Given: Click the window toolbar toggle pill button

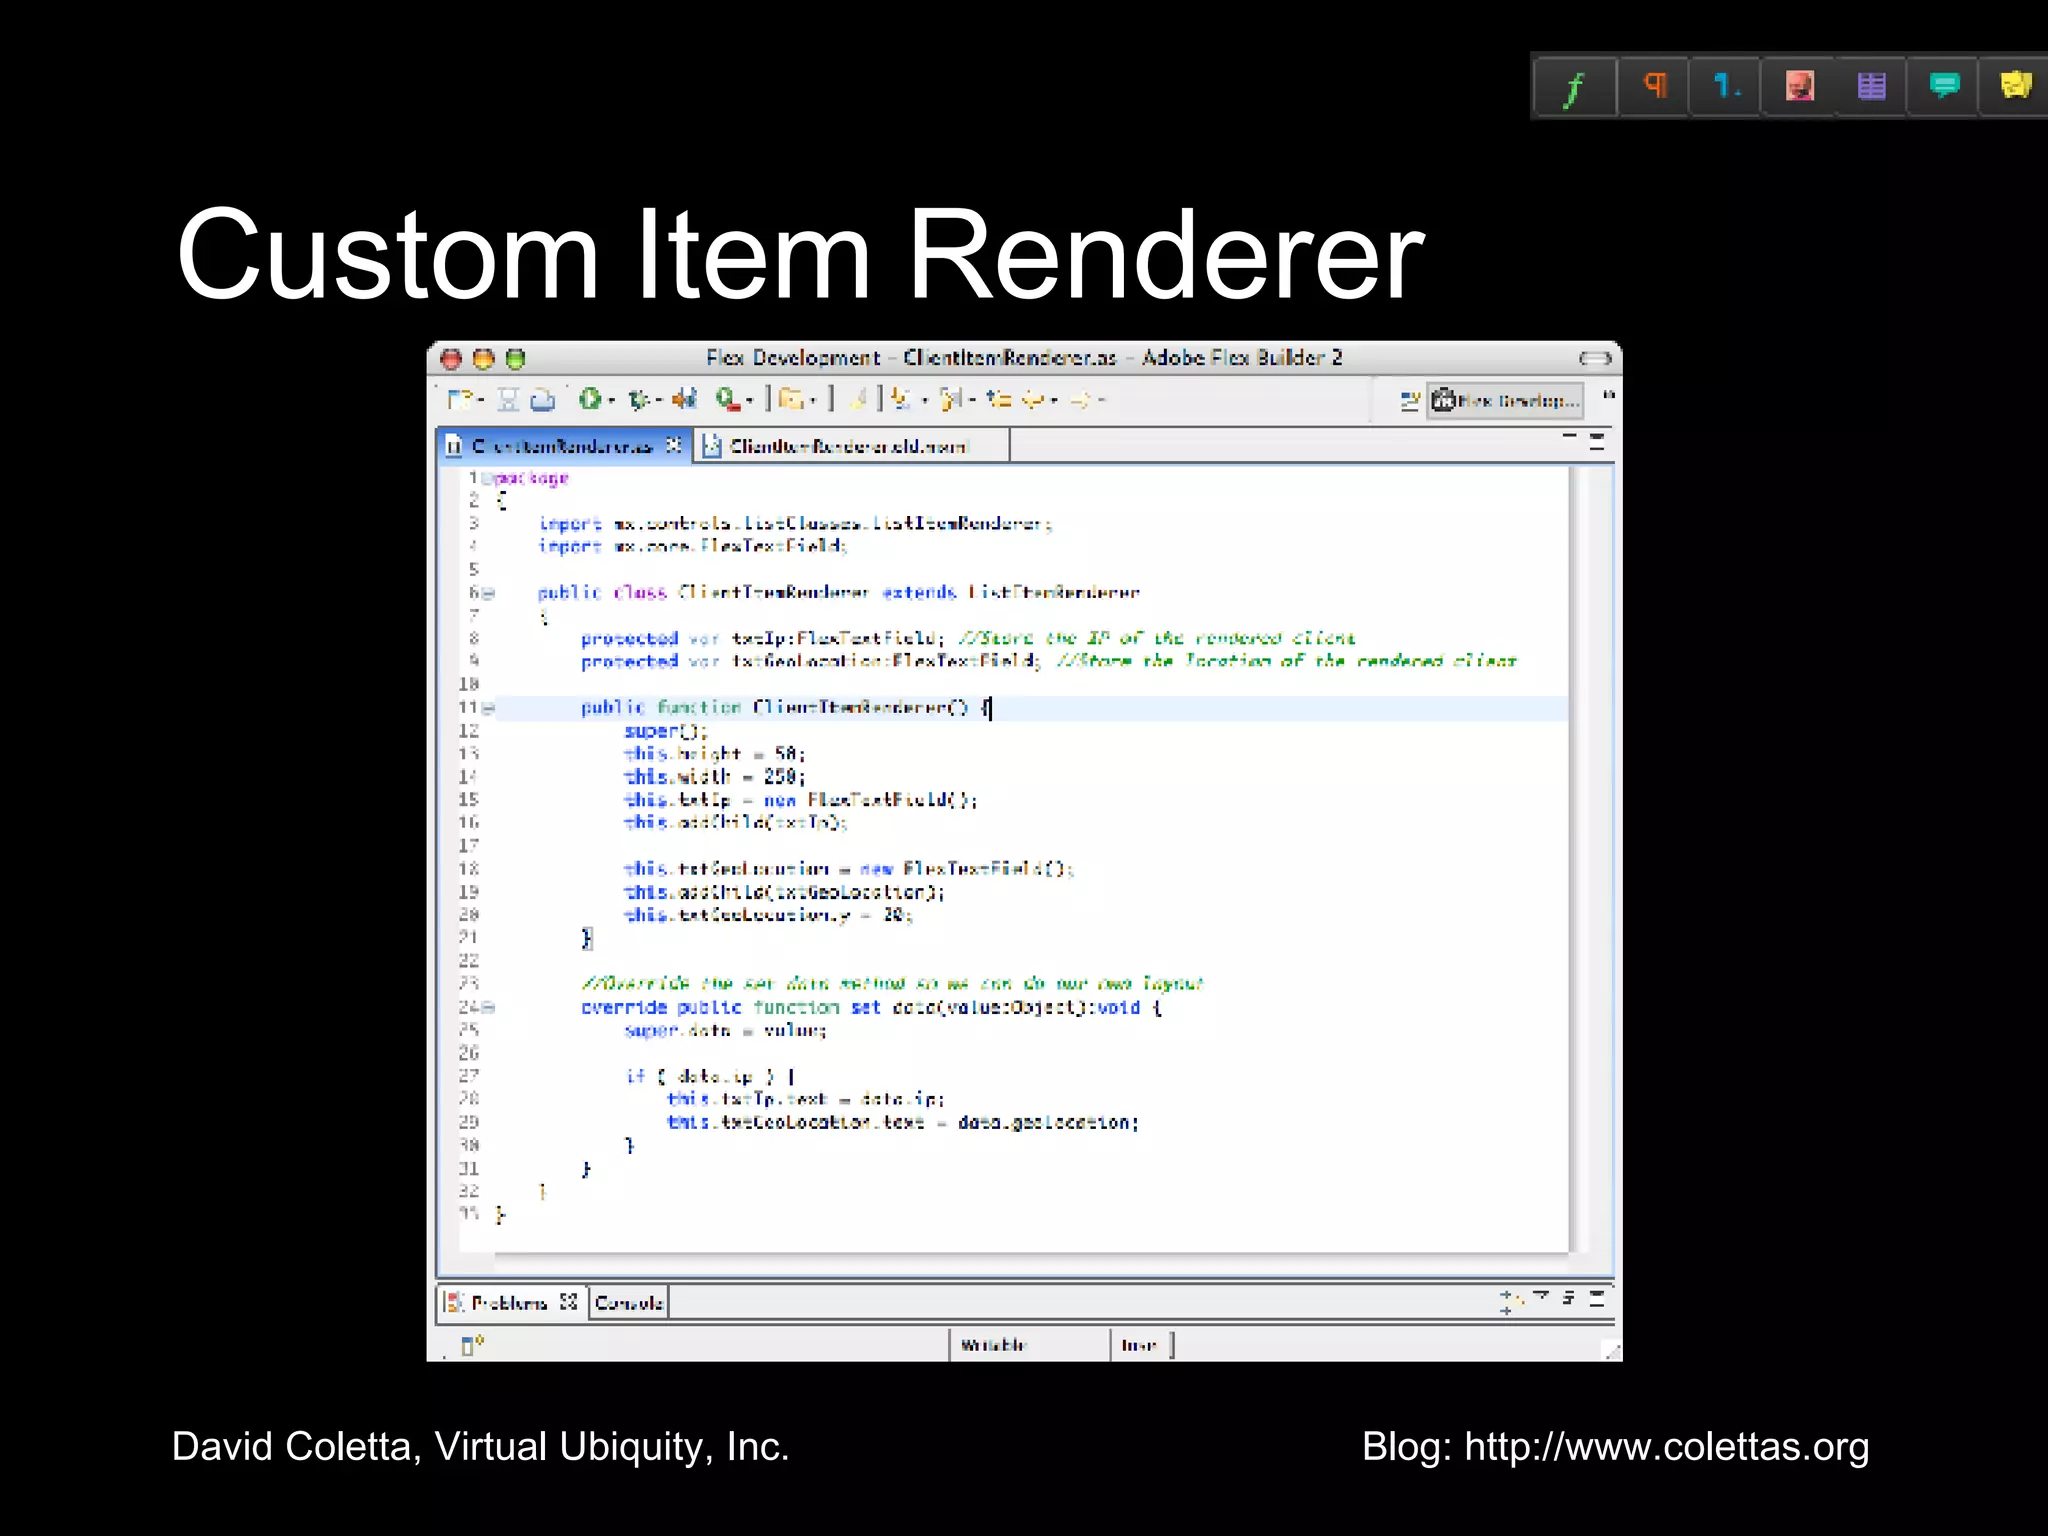Looking at the screenshot, I should tap(1595, 358).
